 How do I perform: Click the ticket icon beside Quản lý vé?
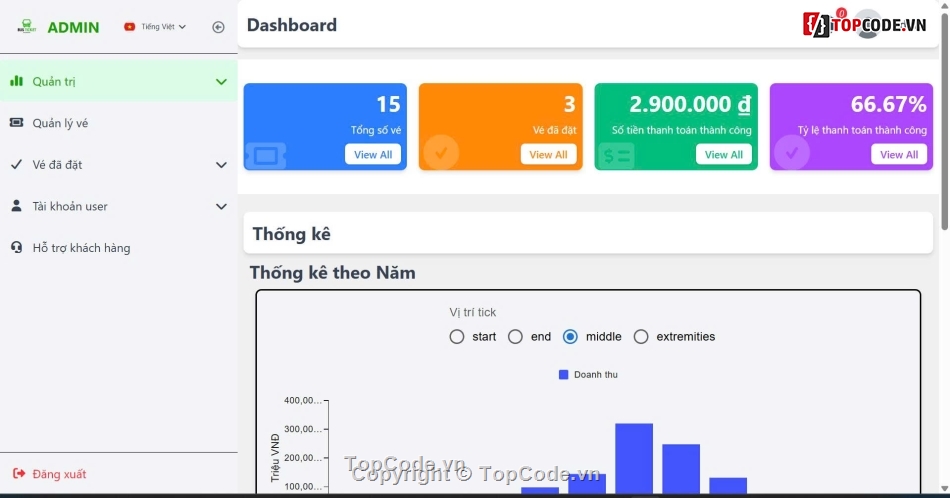tap(16, 123)
